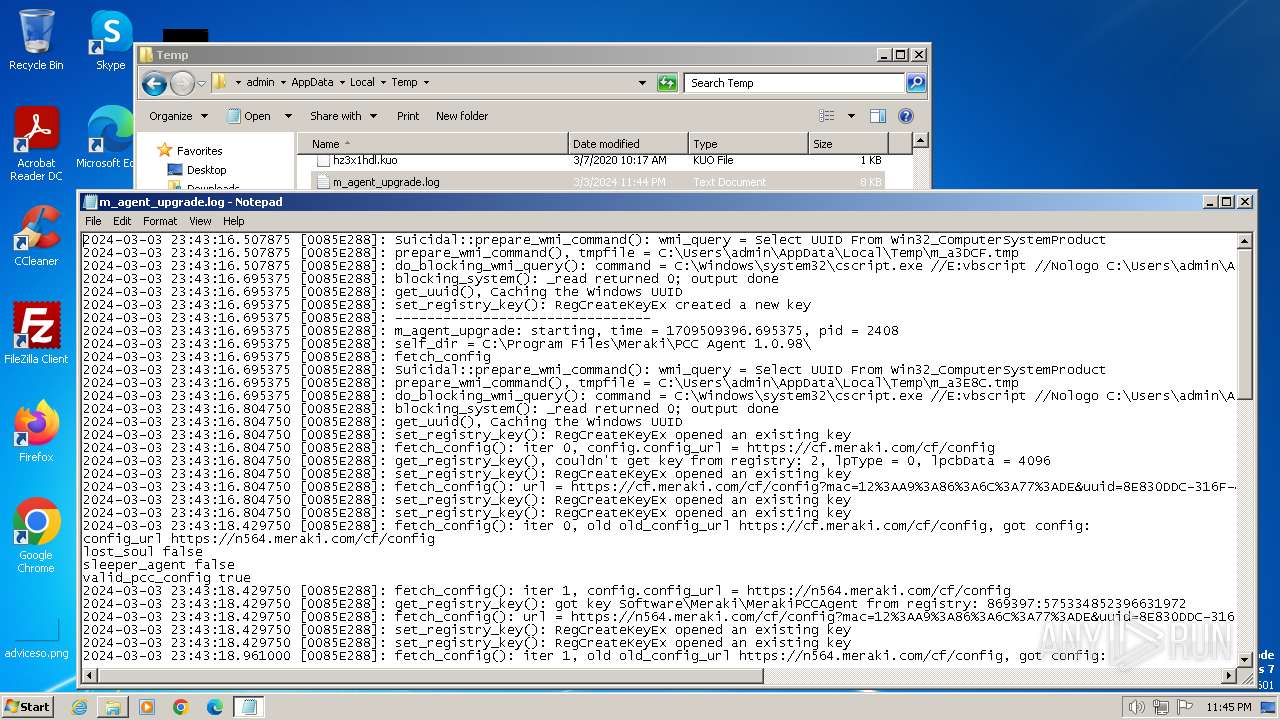The height and width of the screenshot is (720, 1280).
Task: Launch Firefox desktop icon
Action: [x=36, y=431]
